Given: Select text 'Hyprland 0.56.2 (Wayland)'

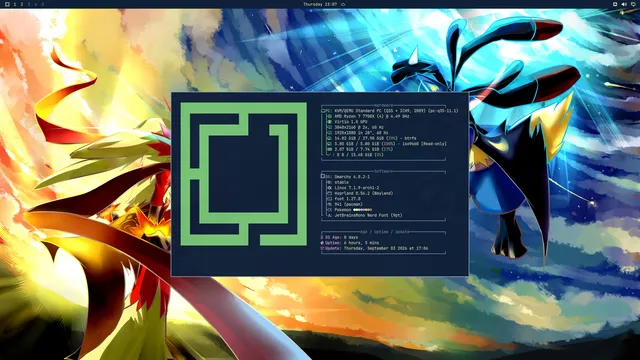Looking at the screenshot, I should [x=364, y=193].
